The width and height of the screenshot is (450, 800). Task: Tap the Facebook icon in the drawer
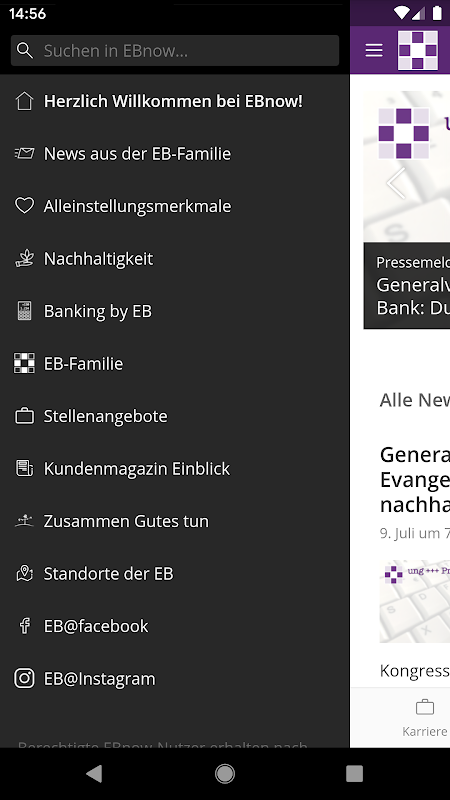24,626
